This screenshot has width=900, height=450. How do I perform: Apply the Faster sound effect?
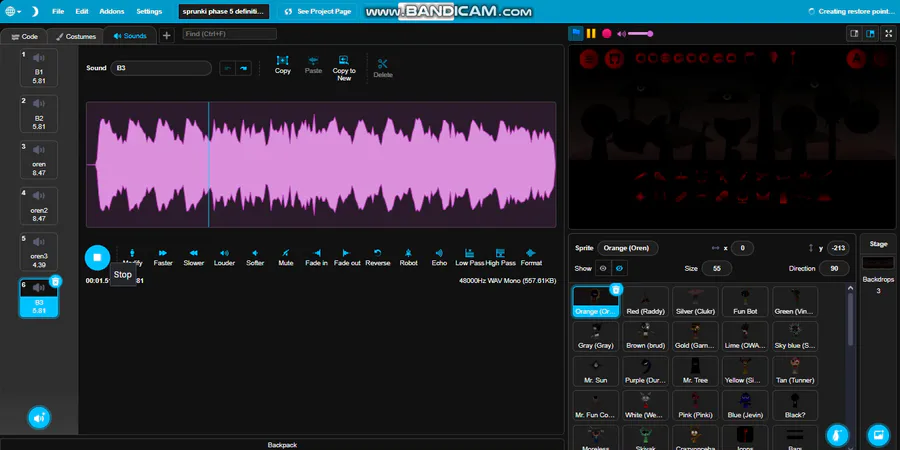163,257
